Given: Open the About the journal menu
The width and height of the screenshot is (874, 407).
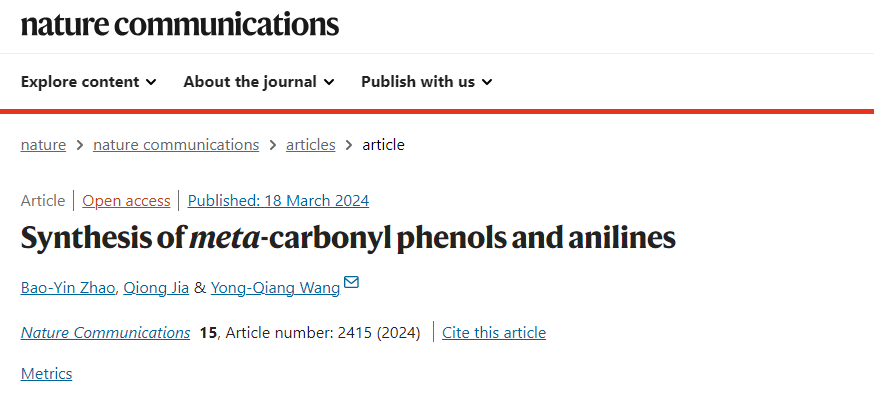Looking at the screenshot, I should click(259, 82).
